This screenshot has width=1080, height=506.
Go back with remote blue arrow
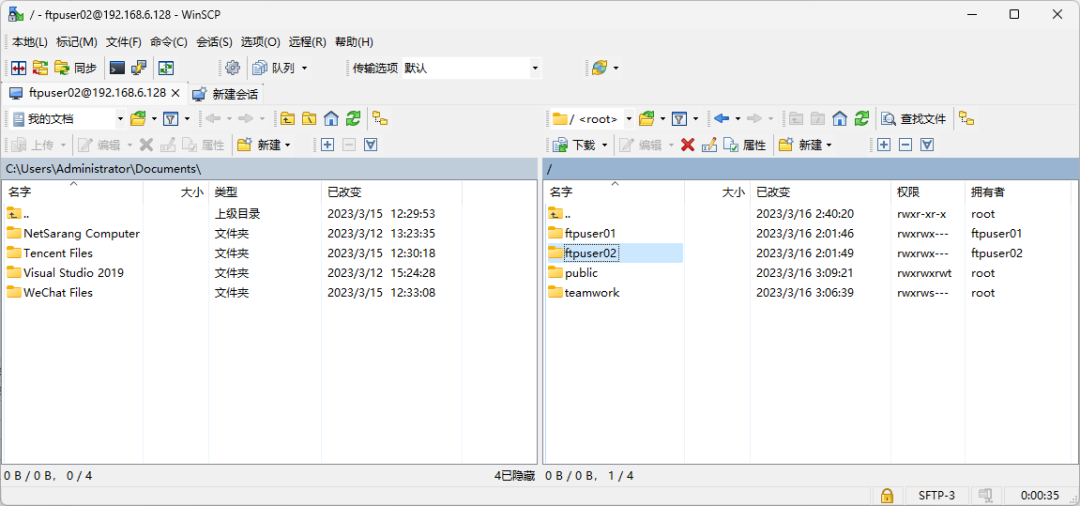click(x=721, y=119)
